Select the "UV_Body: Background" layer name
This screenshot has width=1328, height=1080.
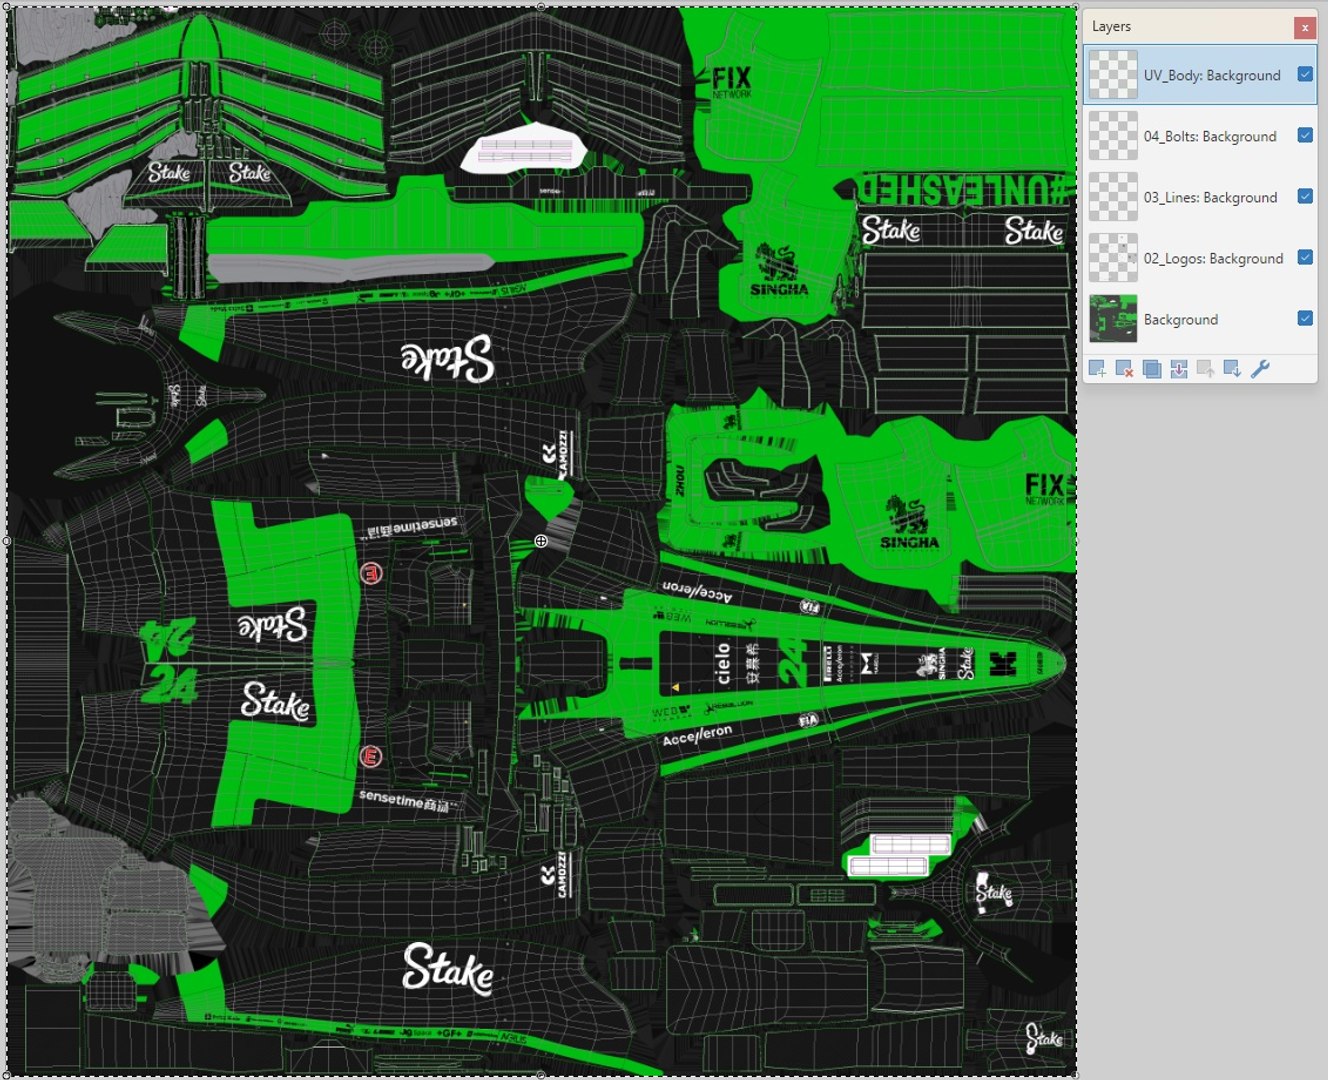pos(1212,76)
